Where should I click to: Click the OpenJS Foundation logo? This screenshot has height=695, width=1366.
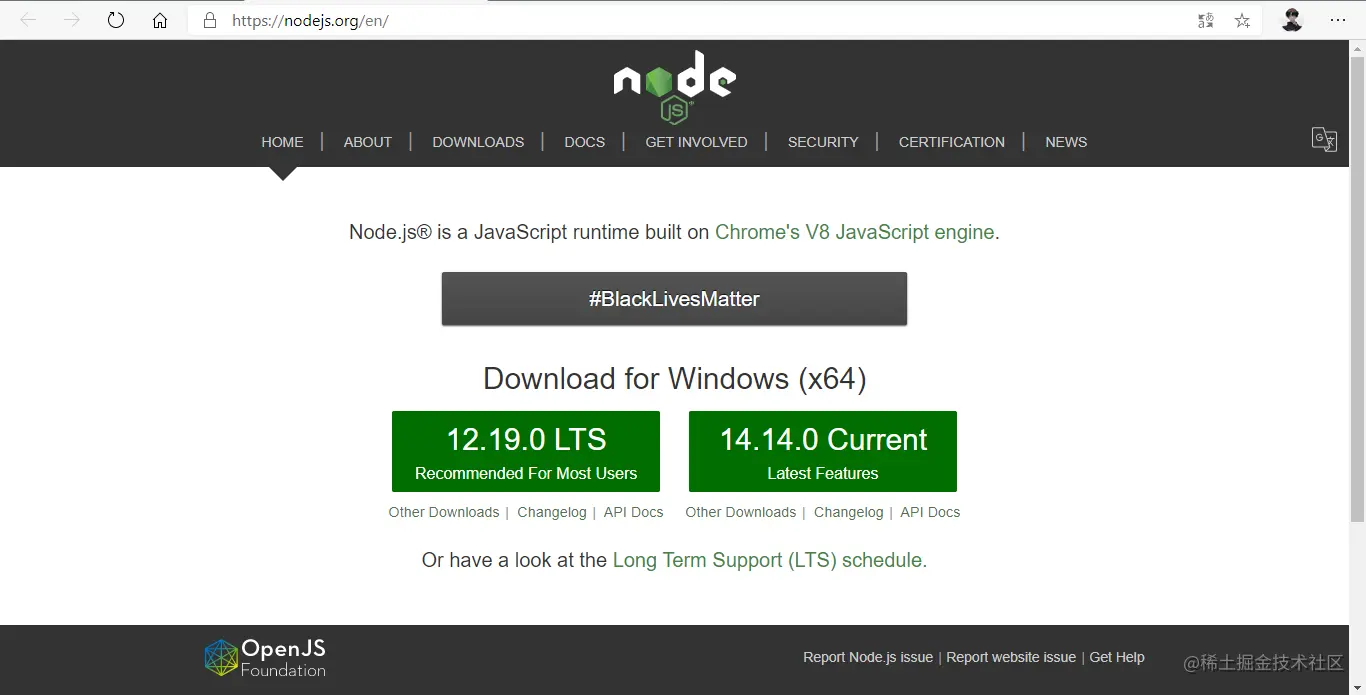[265, 658]
